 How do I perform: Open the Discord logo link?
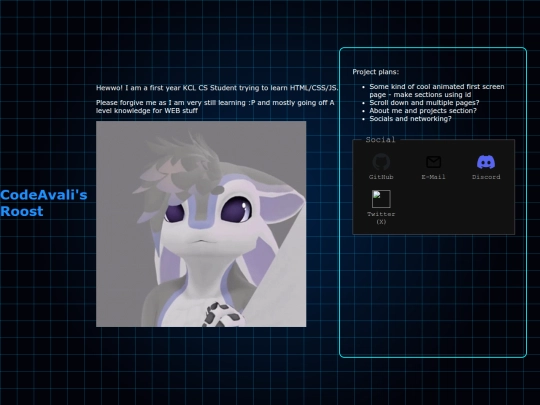click(486, 162)
